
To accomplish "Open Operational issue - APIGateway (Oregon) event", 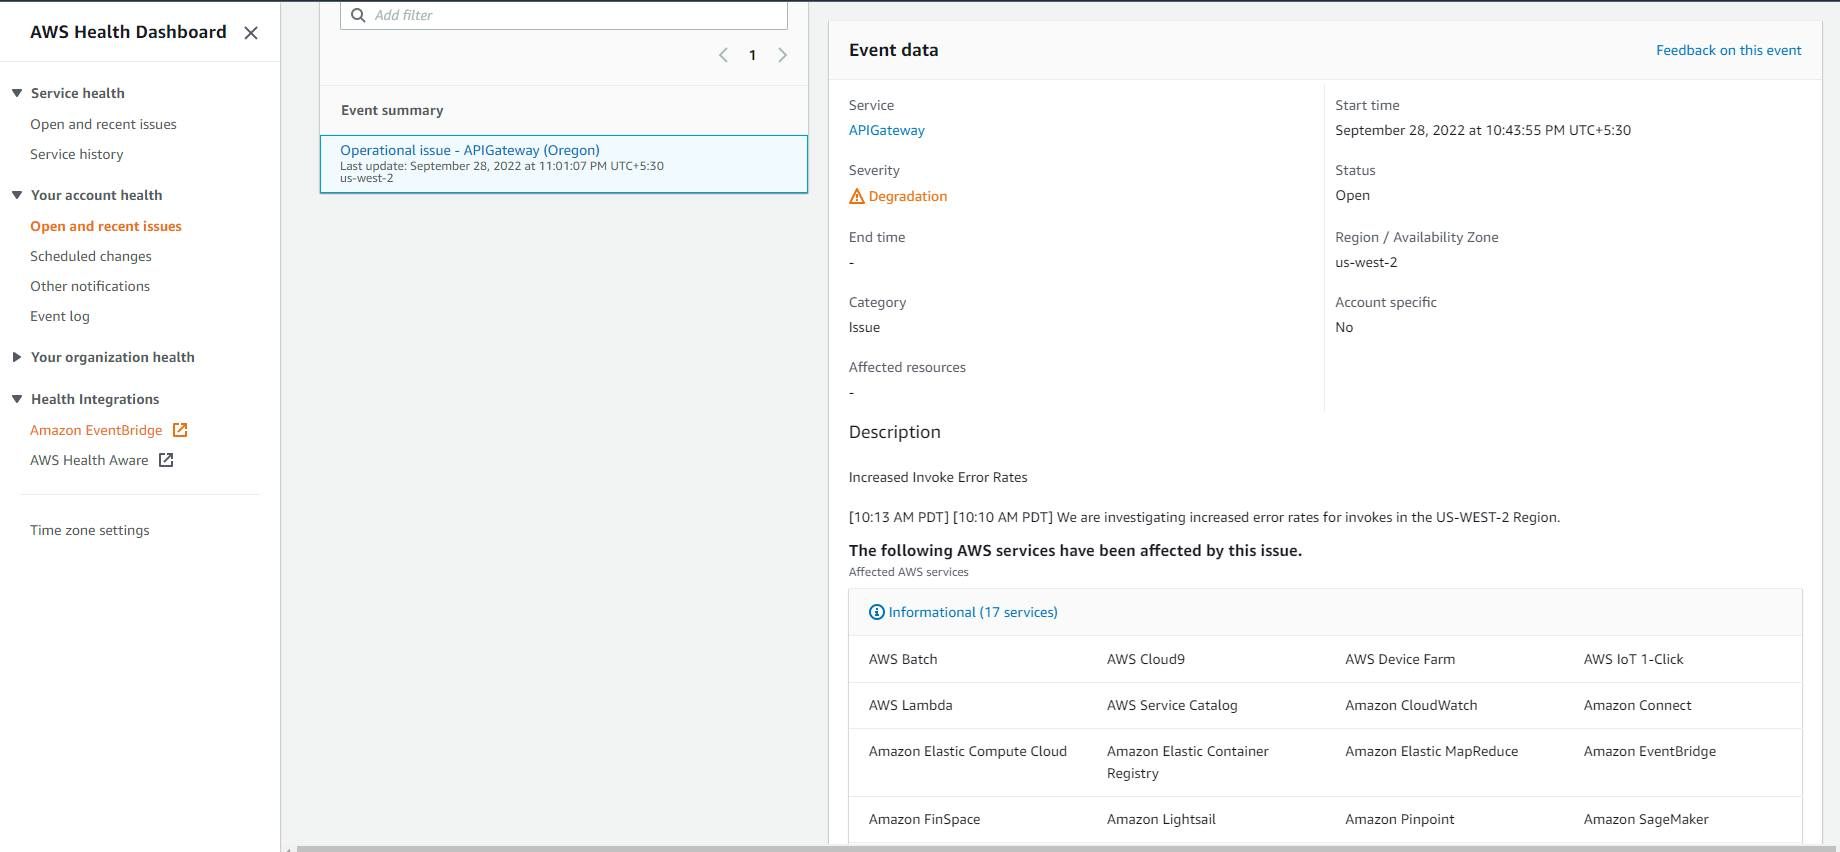I will coord(470,150).
